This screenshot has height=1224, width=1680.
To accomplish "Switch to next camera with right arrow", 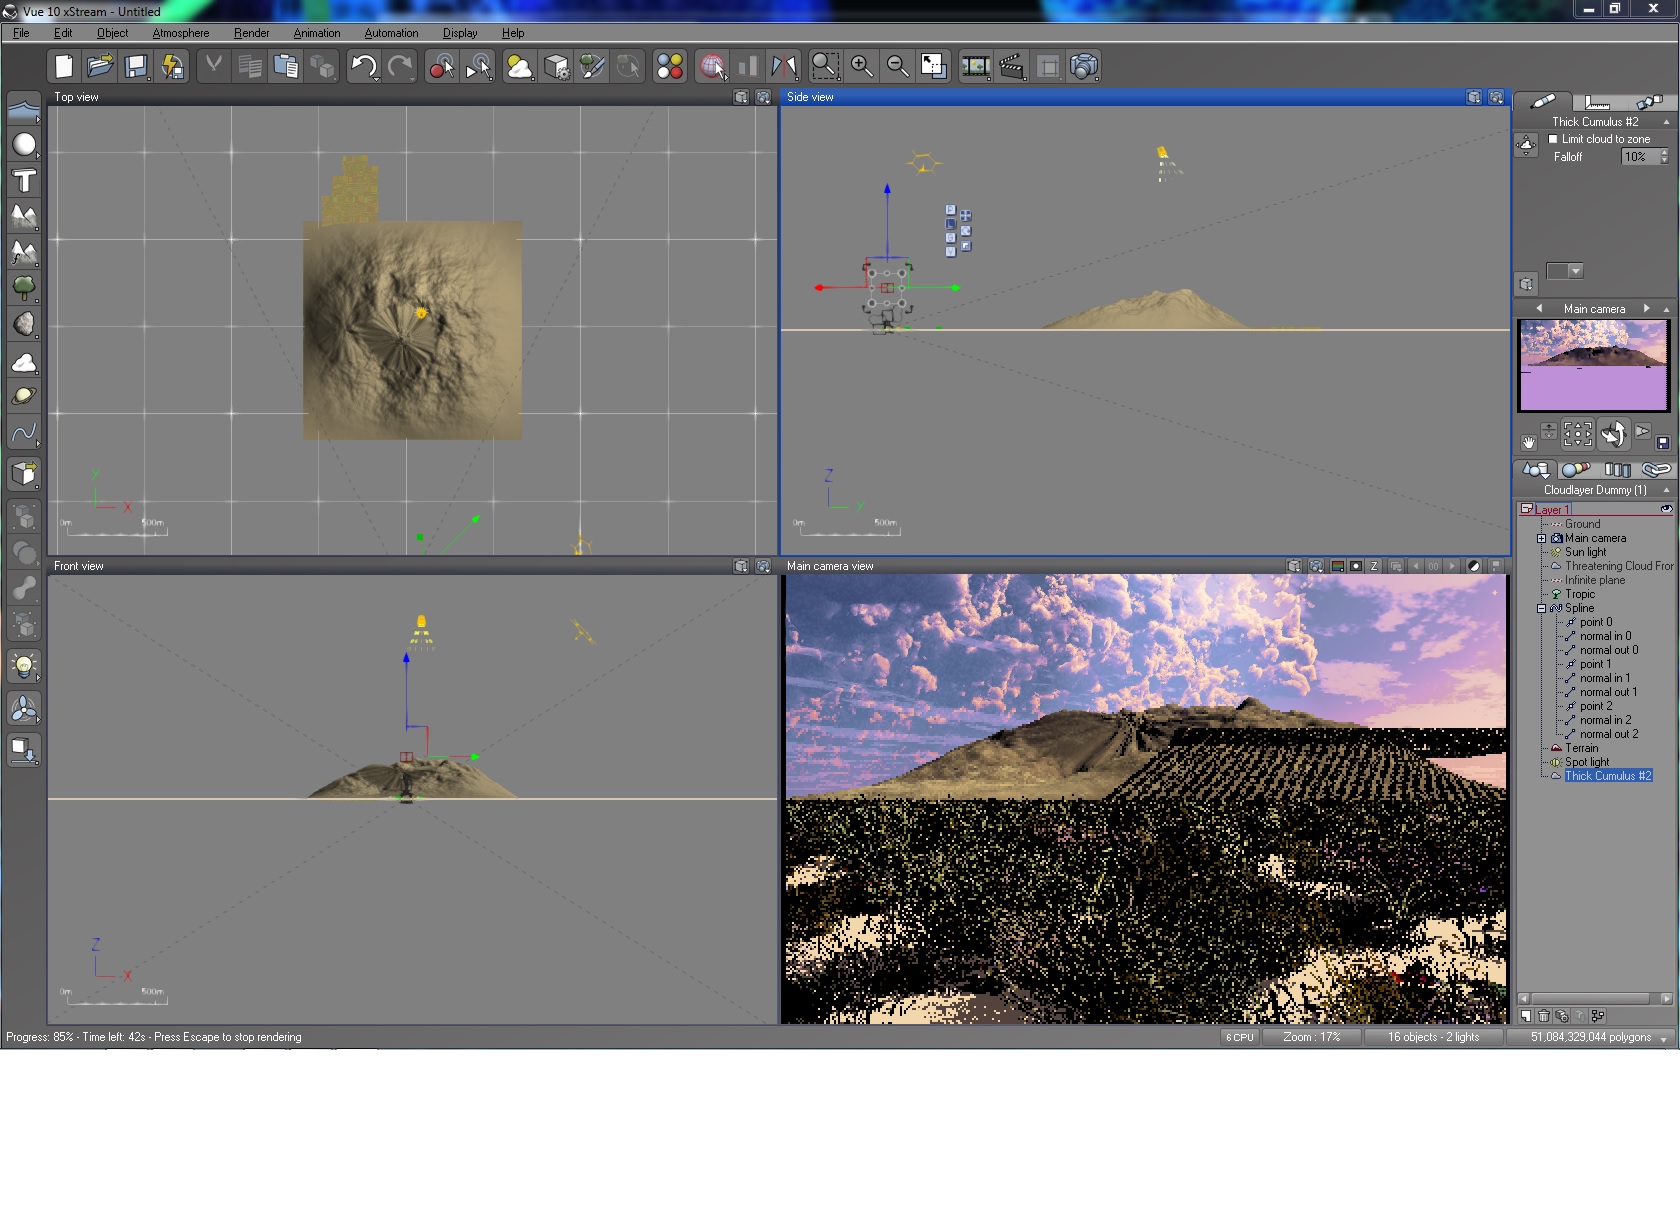I will click(x=1646, y=309).
